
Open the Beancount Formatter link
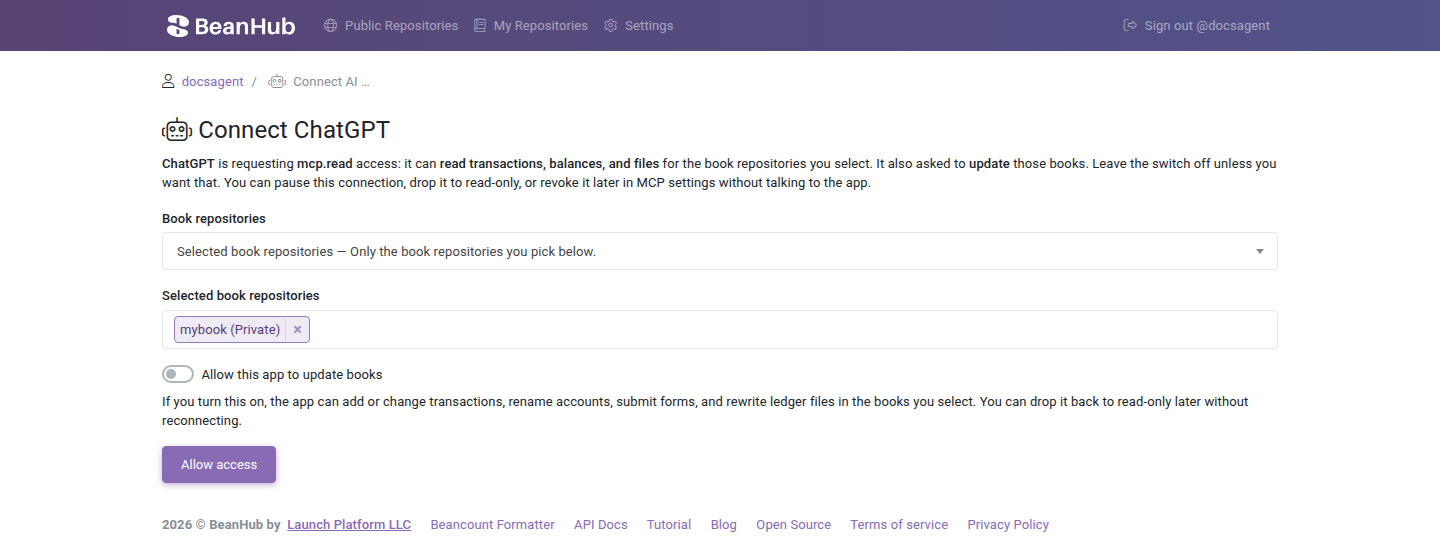tap(492, 525)
